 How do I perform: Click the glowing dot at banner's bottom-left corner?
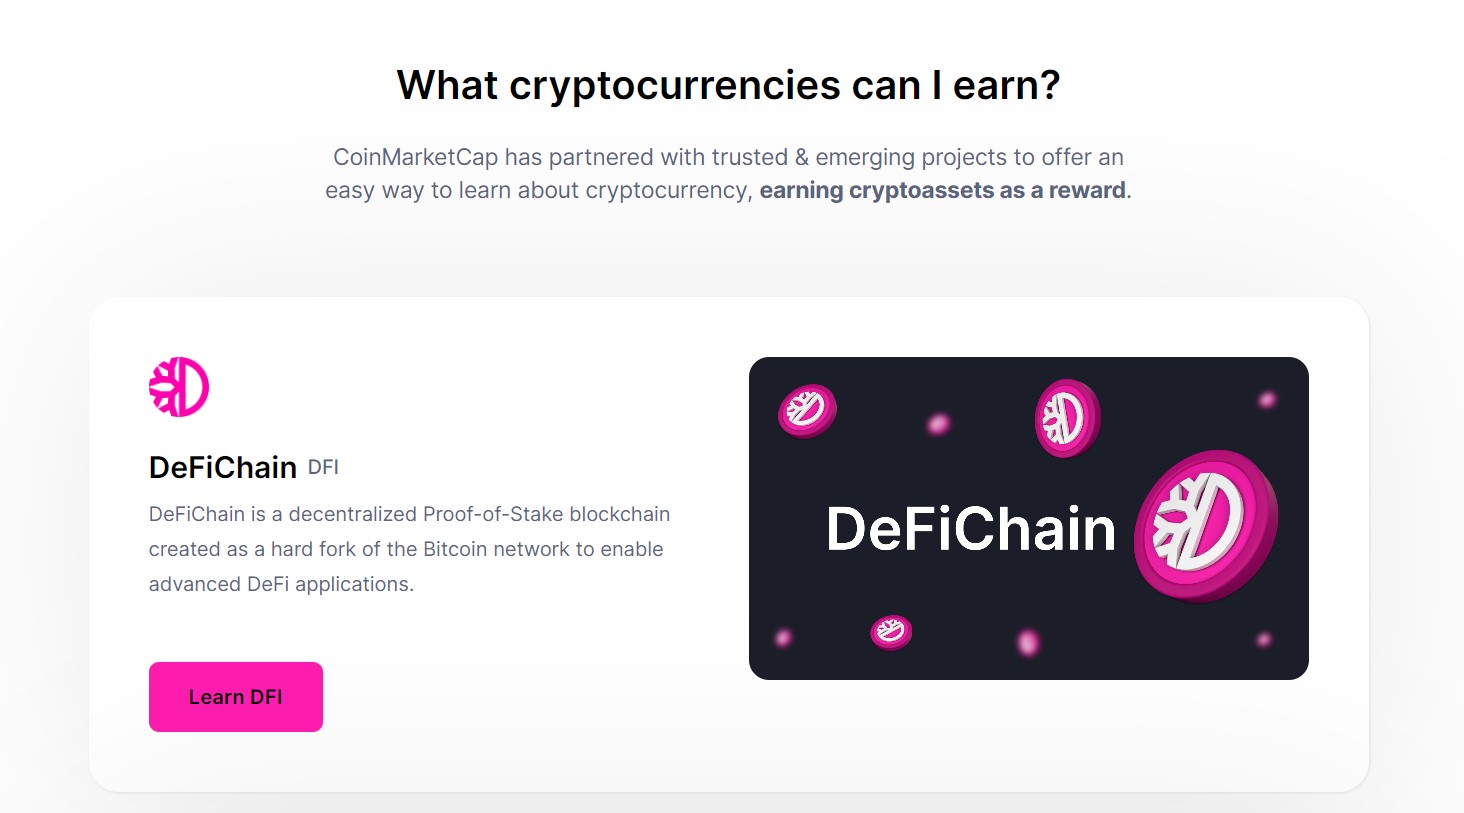pos(784,637)
